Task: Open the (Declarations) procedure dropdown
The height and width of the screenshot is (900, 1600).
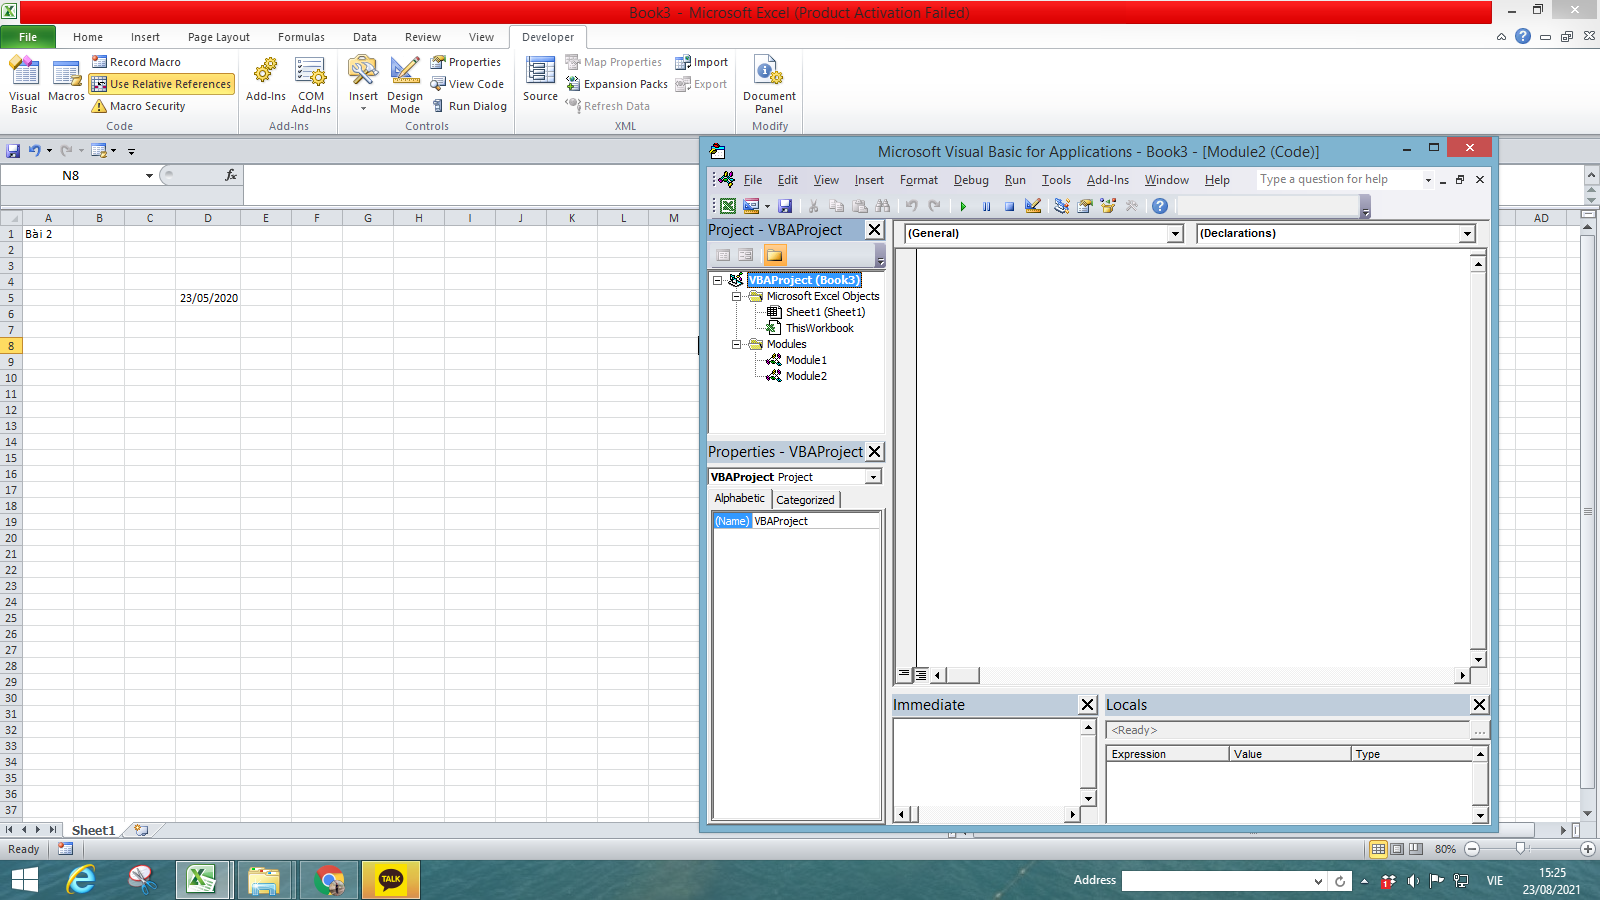Action: 1467,233
